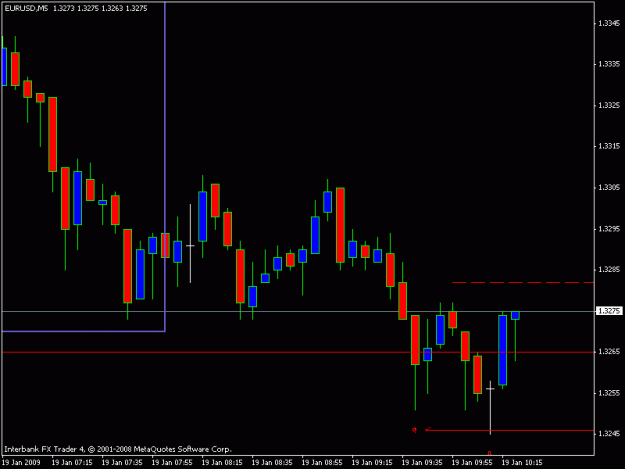Click the 19 Jan 08:15 time label
This screenshot has width=625, height=469.
(x=222, y=463)
